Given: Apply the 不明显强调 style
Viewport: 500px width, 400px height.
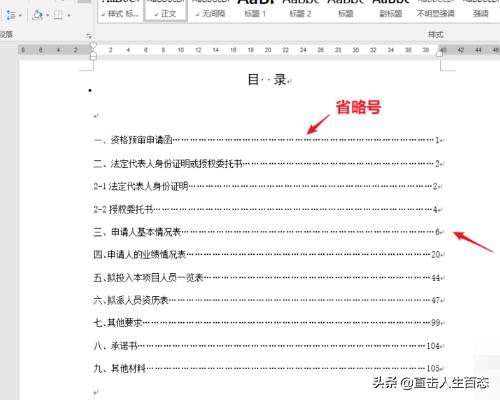Looking at the screenshot, I should tap(436, 11).
